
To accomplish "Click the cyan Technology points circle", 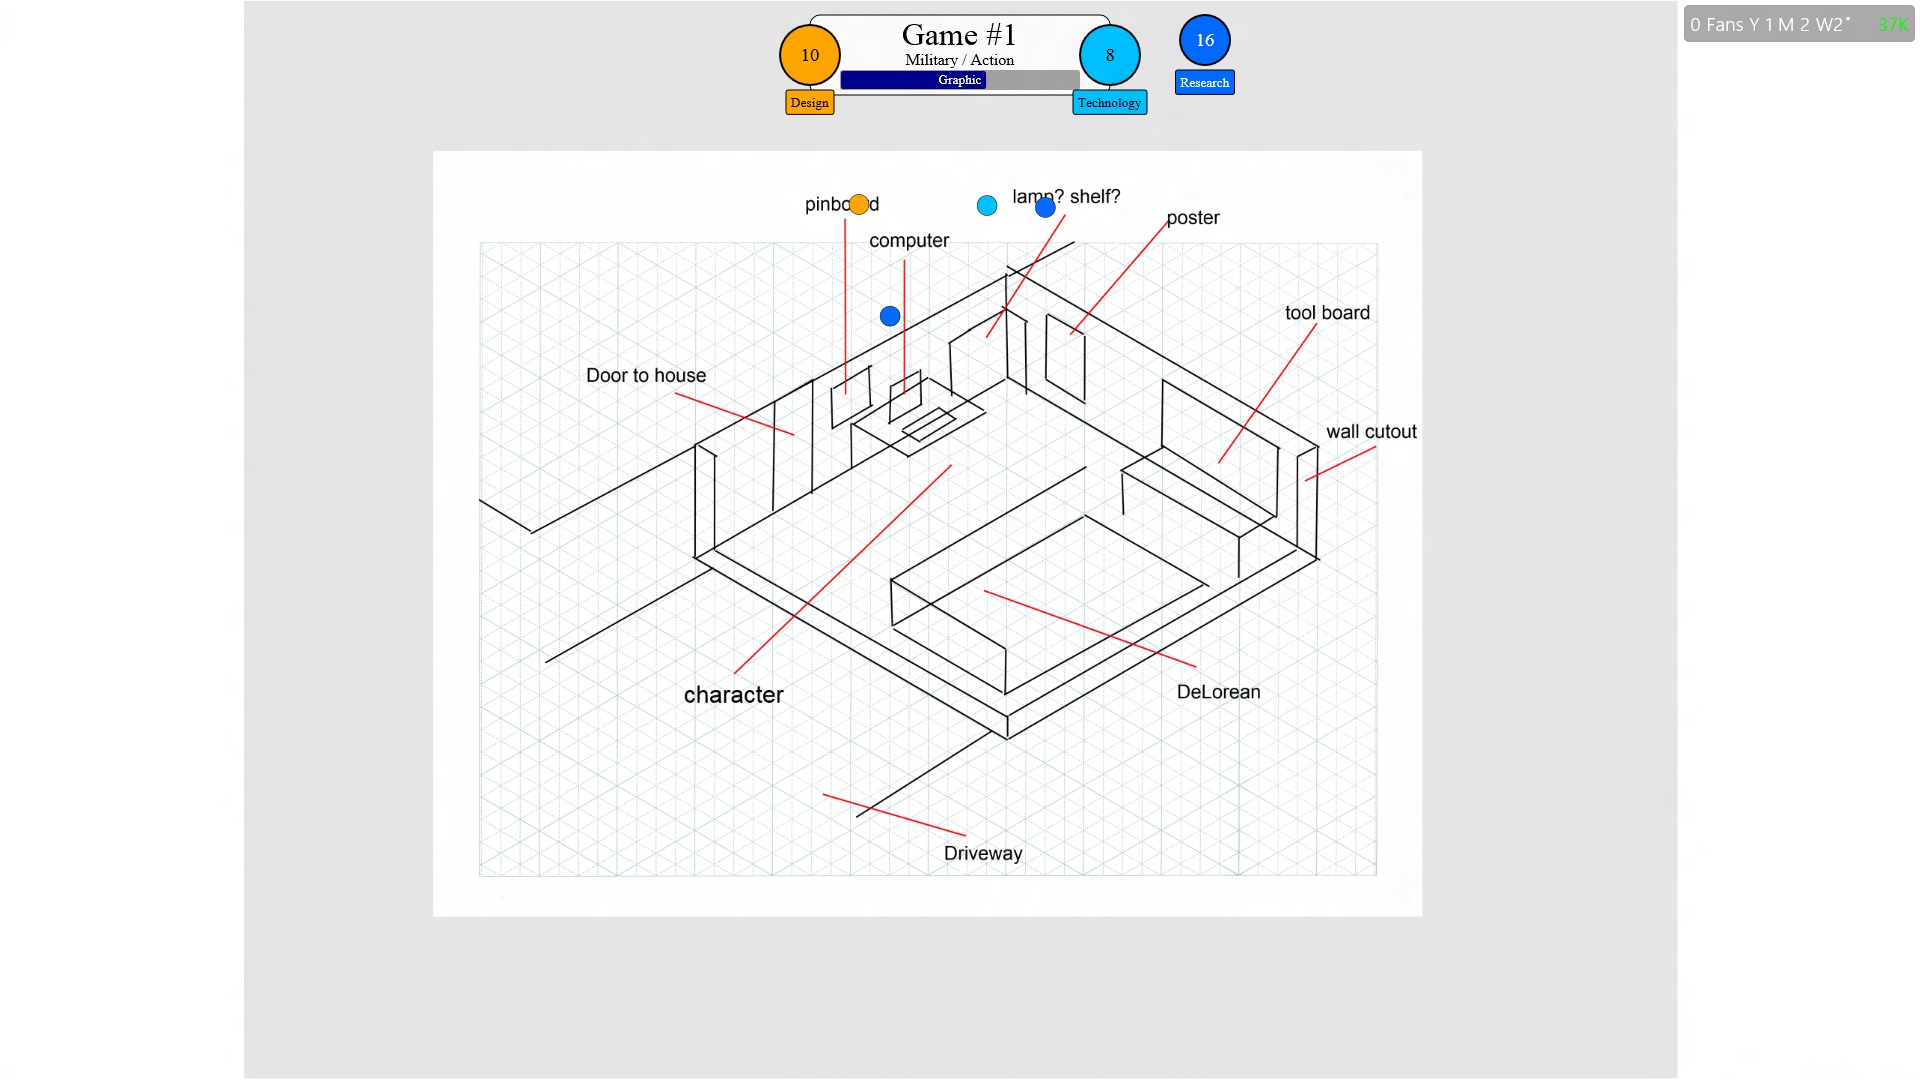I will coord(1109,55).
